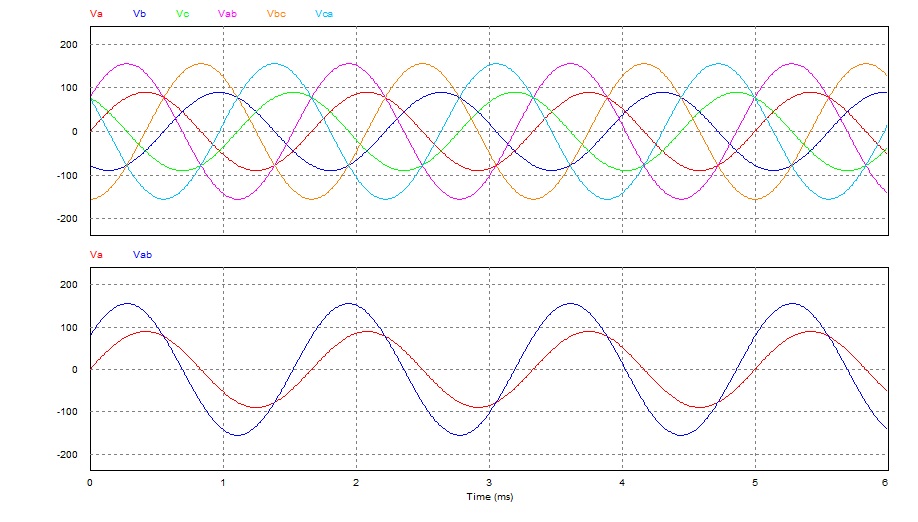
Task: Click the -200 y-axis label in bottom plot
Action: (x=67, y=455)
